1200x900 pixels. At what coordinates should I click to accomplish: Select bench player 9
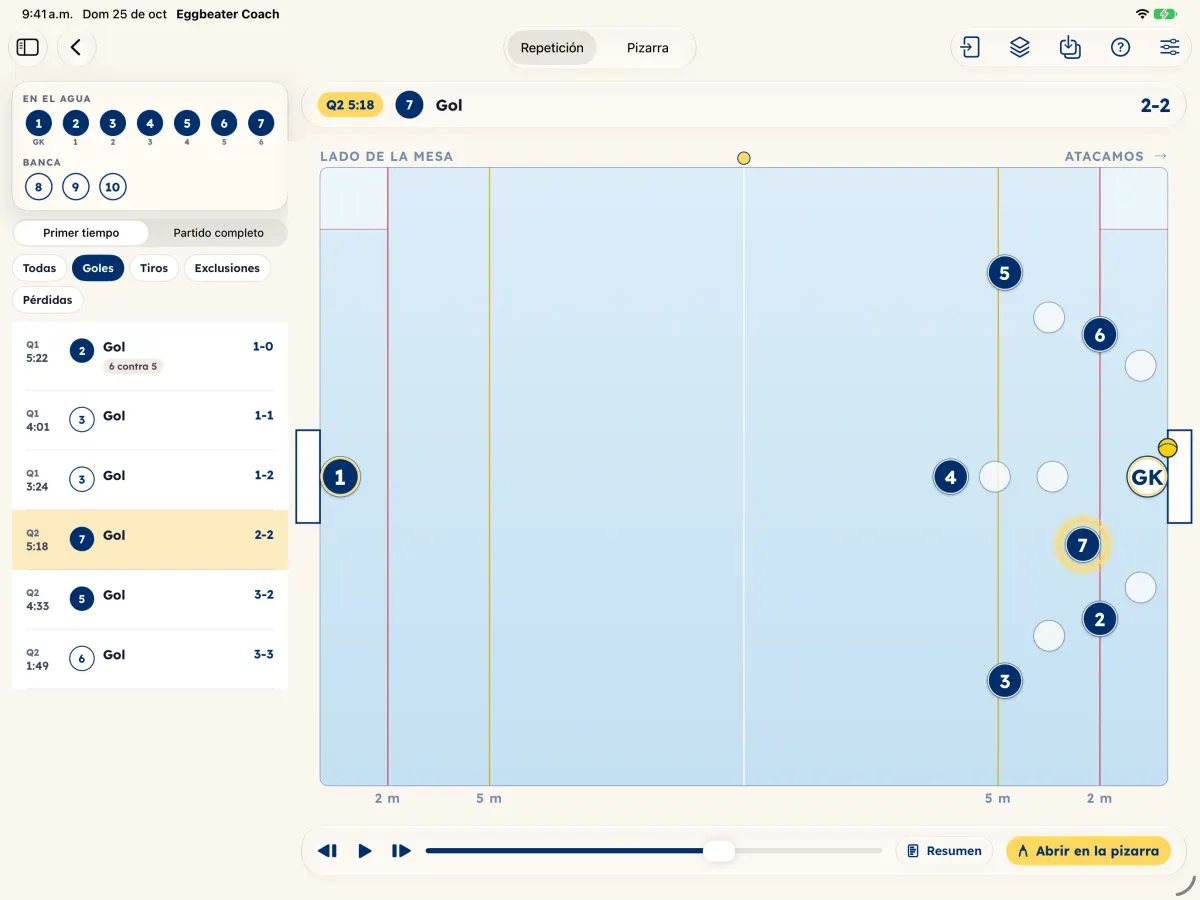(x=75, y=187)
